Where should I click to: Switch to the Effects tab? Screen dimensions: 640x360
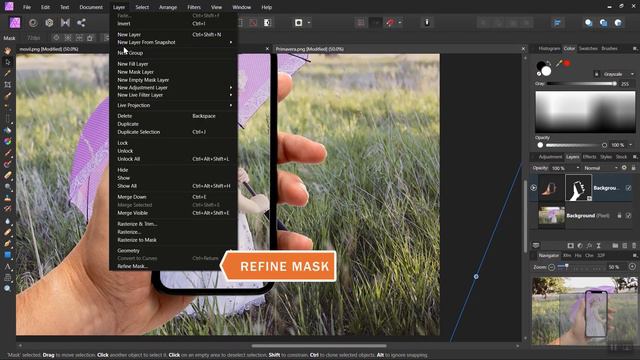coord(589,157)
